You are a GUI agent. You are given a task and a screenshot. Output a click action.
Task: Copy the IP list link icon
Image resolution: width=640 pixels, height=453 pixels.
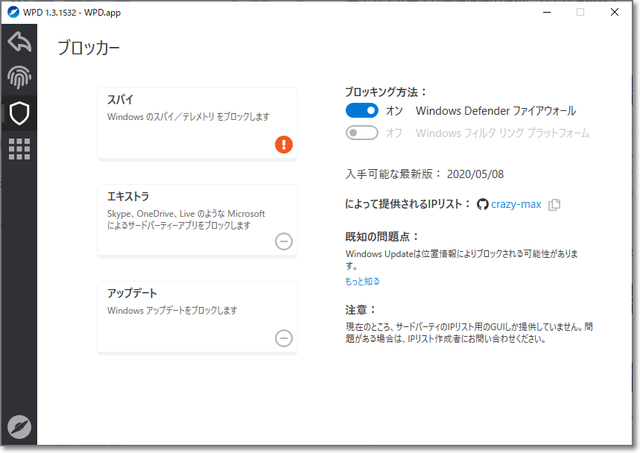tap(555, 205)
